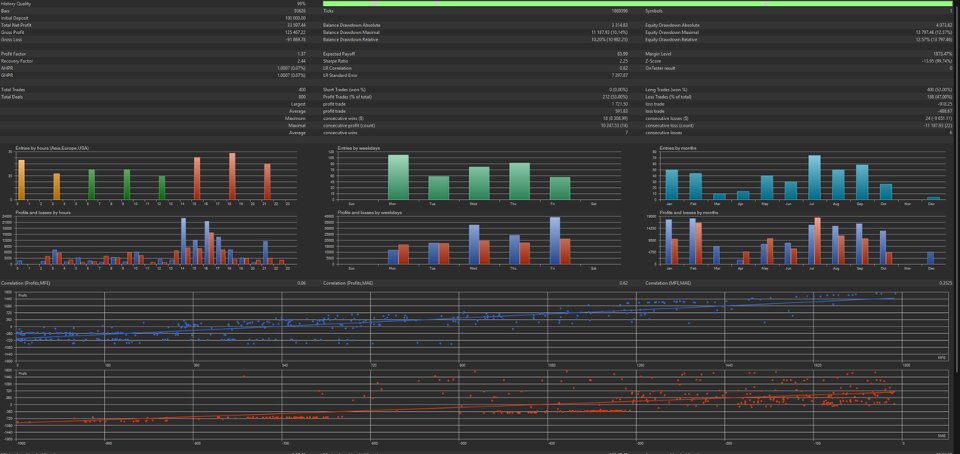Click the Ticks label
Viewport: 960px width, 454px height.
(328, 11)
